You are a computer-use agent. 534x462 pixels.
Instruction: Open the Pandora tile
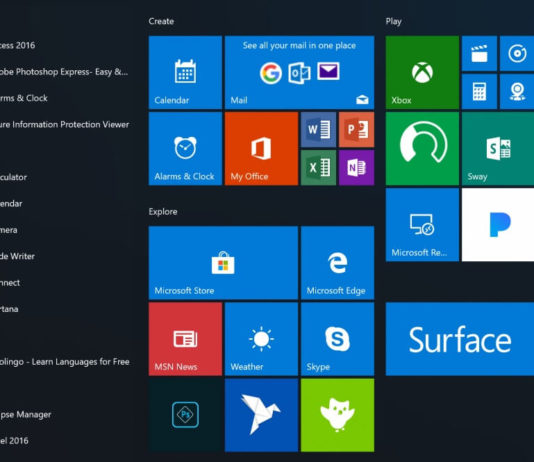[x=498, y=225]
